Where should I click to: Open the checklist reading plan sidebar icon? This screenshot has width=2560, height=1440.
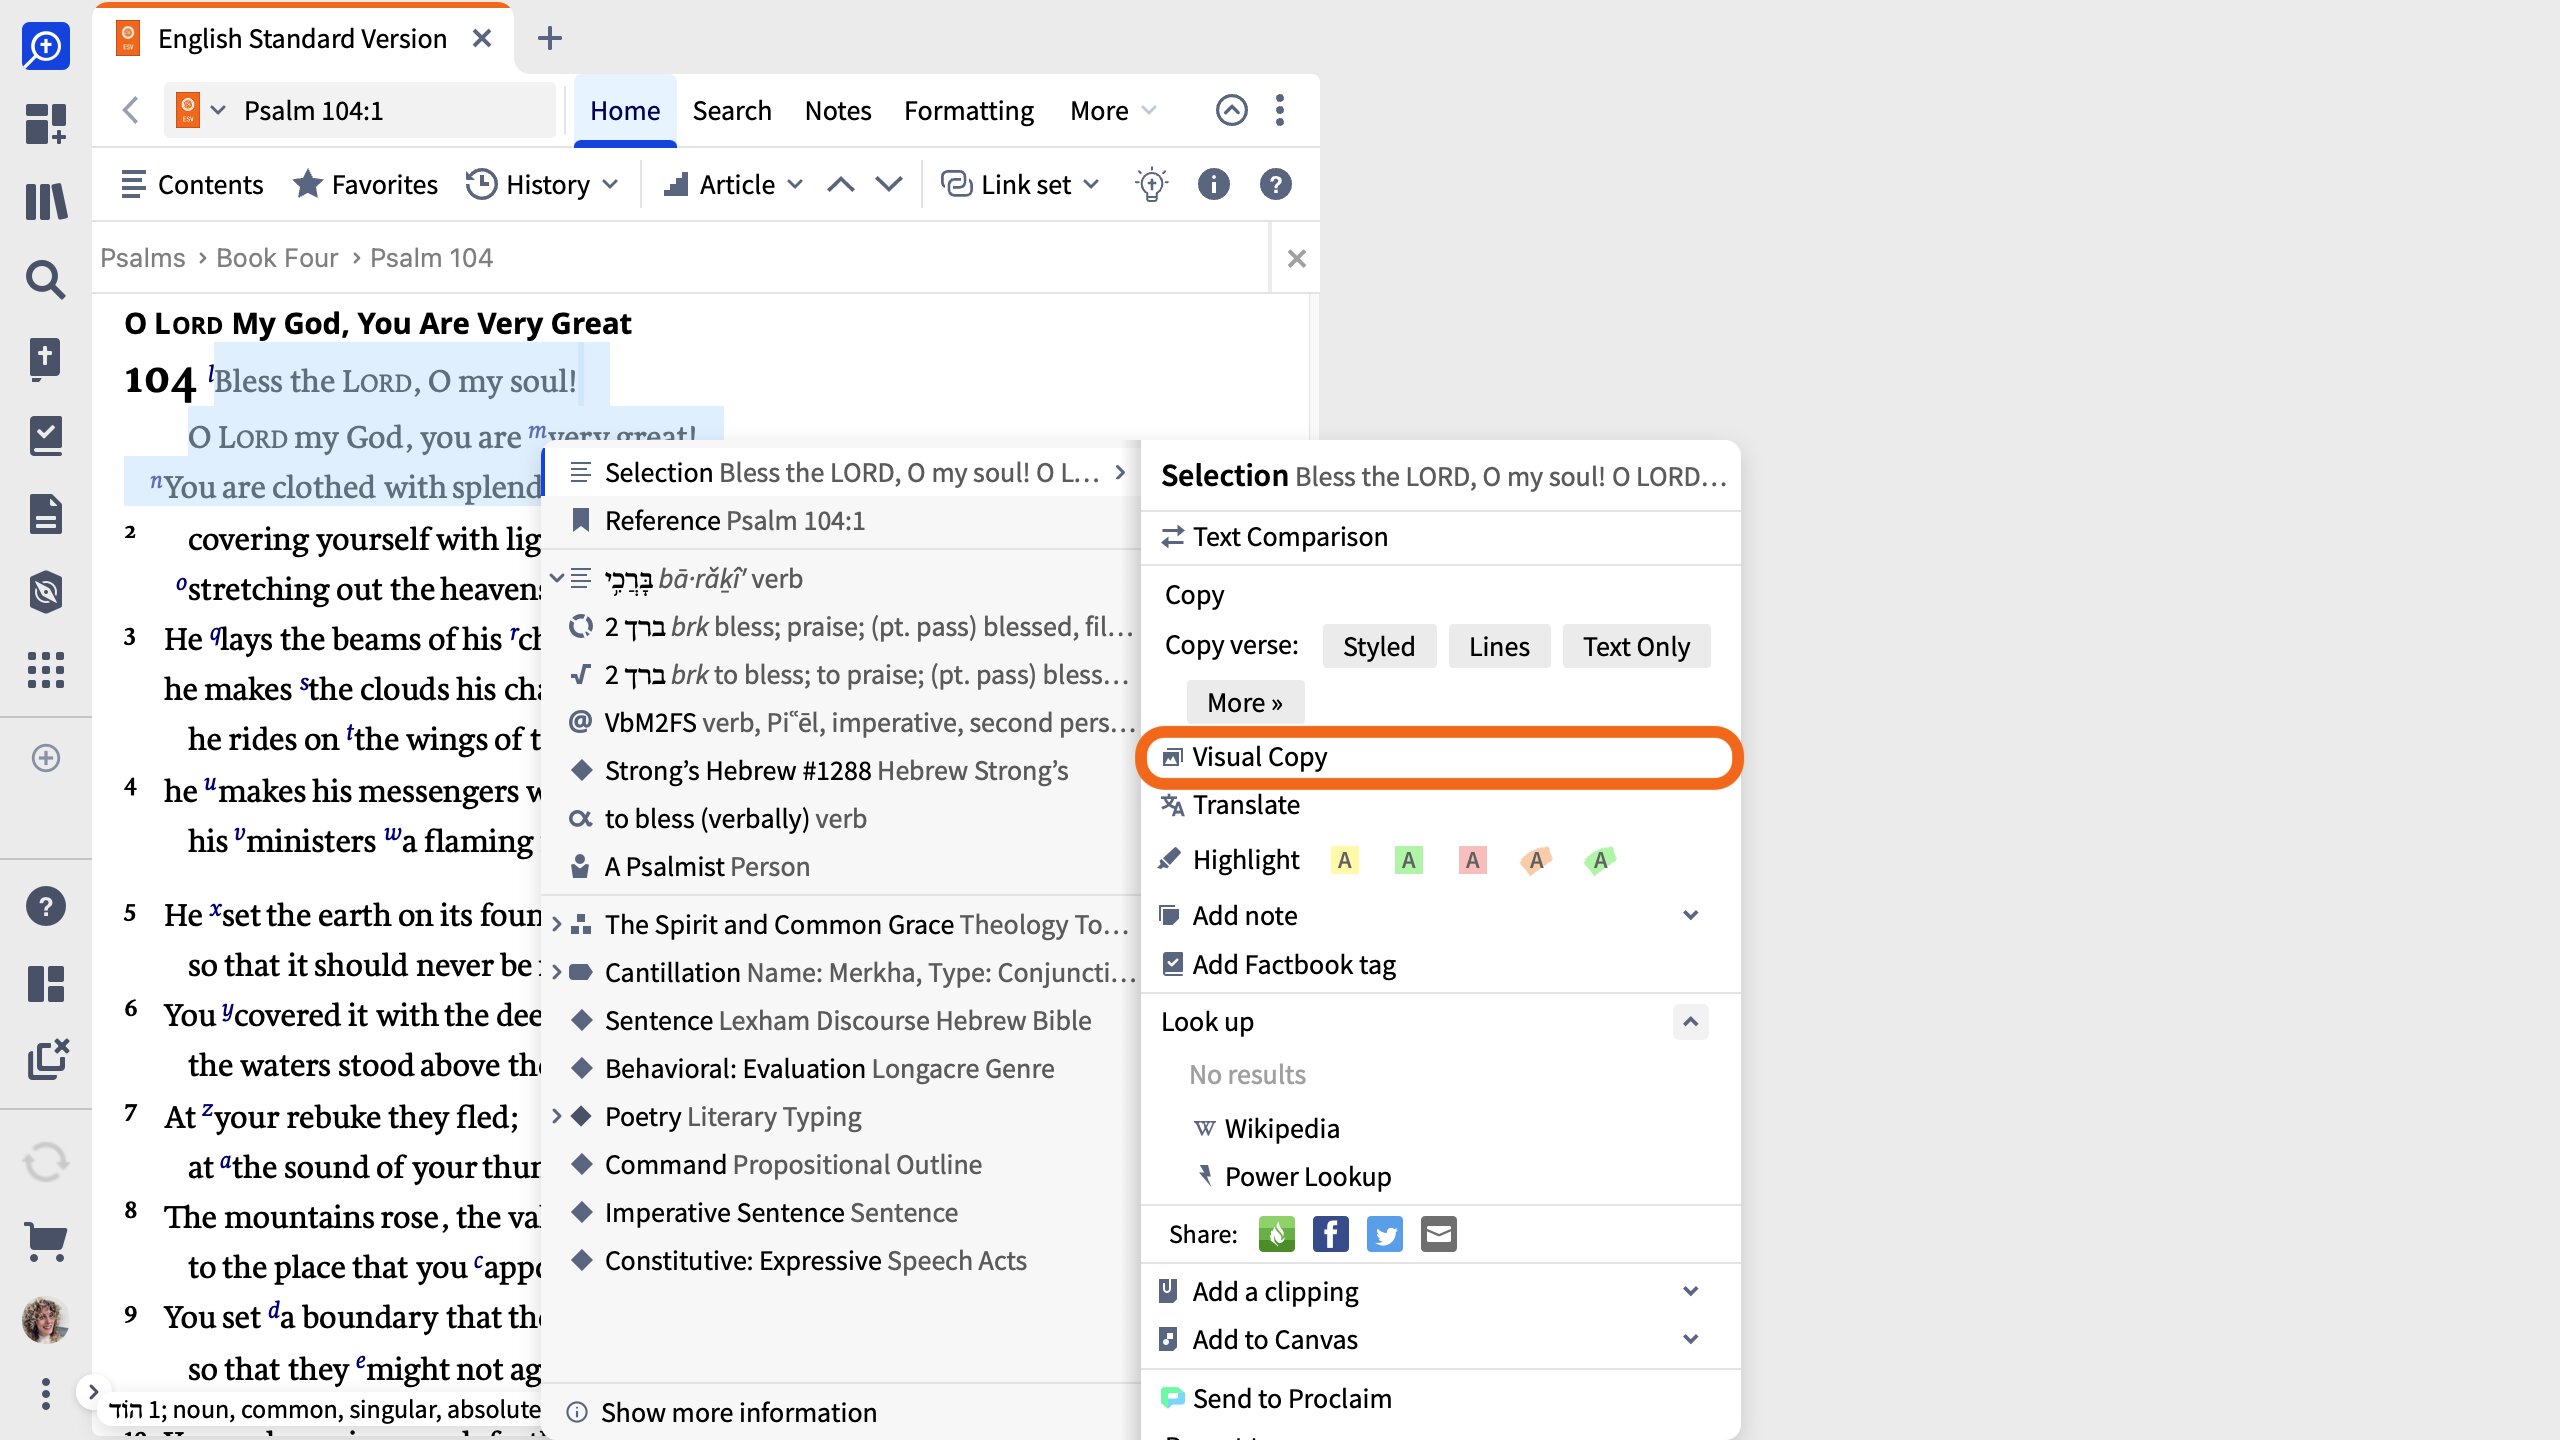(x=45, y=436)
